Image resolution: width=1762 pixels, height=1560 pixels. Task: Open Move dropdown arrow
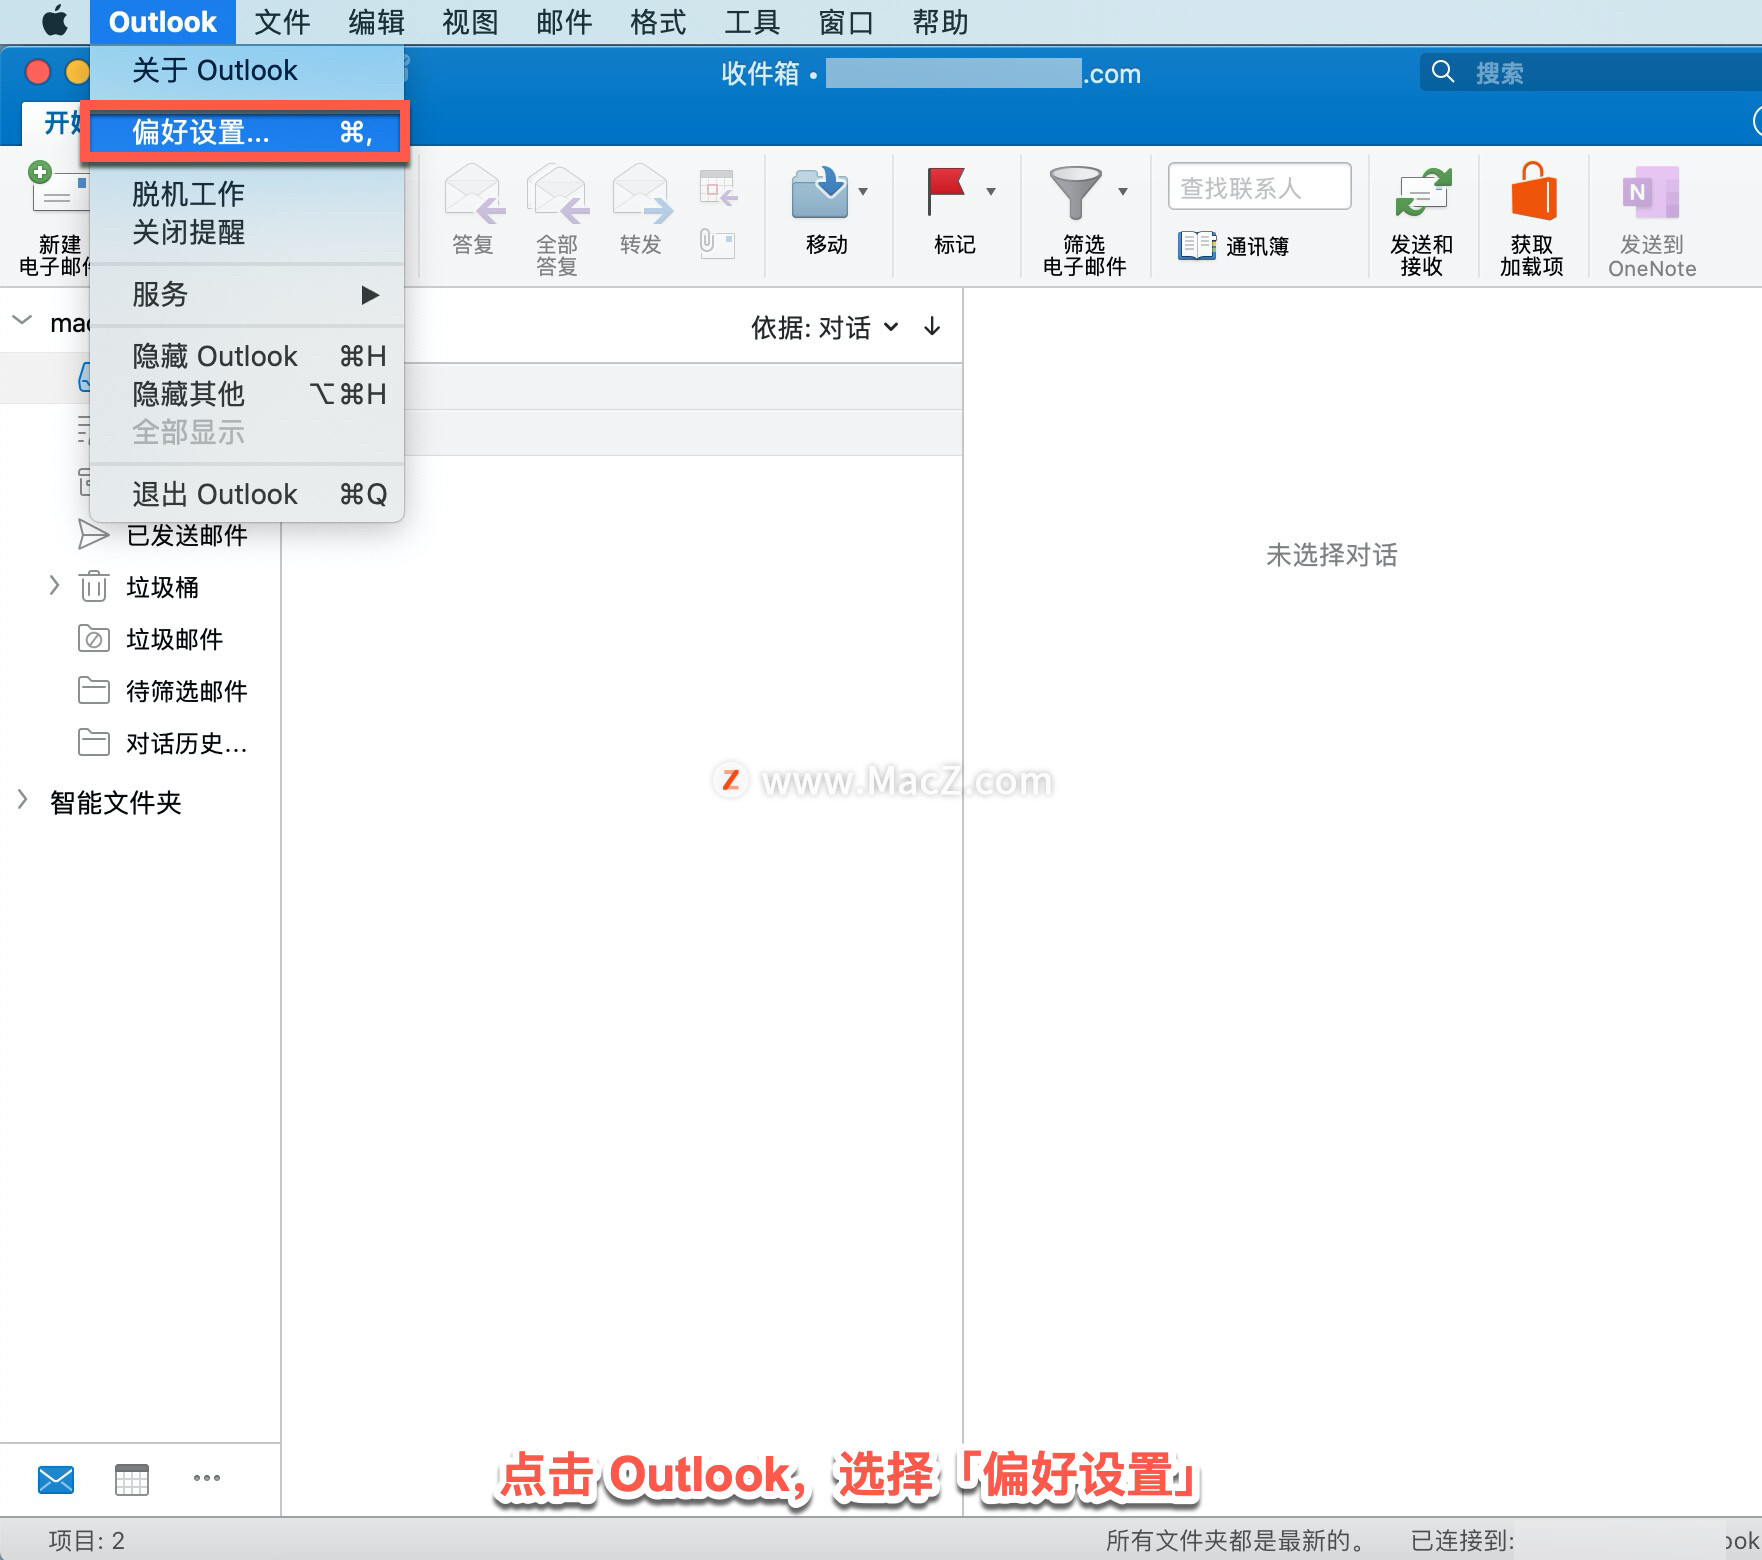(x=863, y=191)
